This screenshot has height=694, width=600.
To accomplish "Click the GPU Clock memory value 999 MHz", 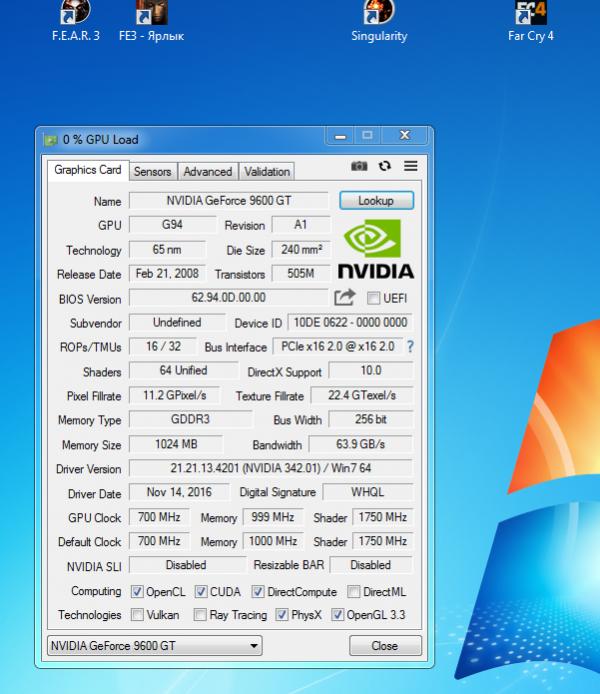I will pyautogui.click(x=273, y=517).
